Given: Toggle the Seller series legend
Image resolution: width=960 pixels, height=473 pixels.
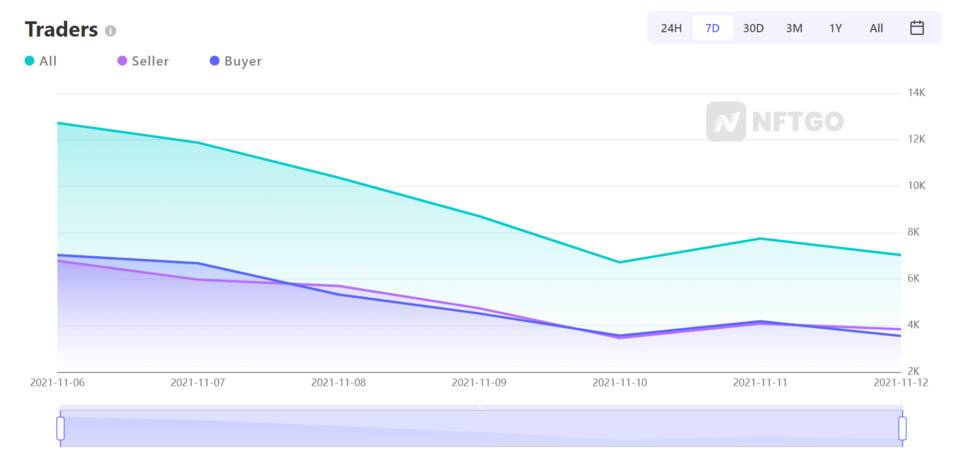Looking at the screenshot, I should [x=143, y=61].
